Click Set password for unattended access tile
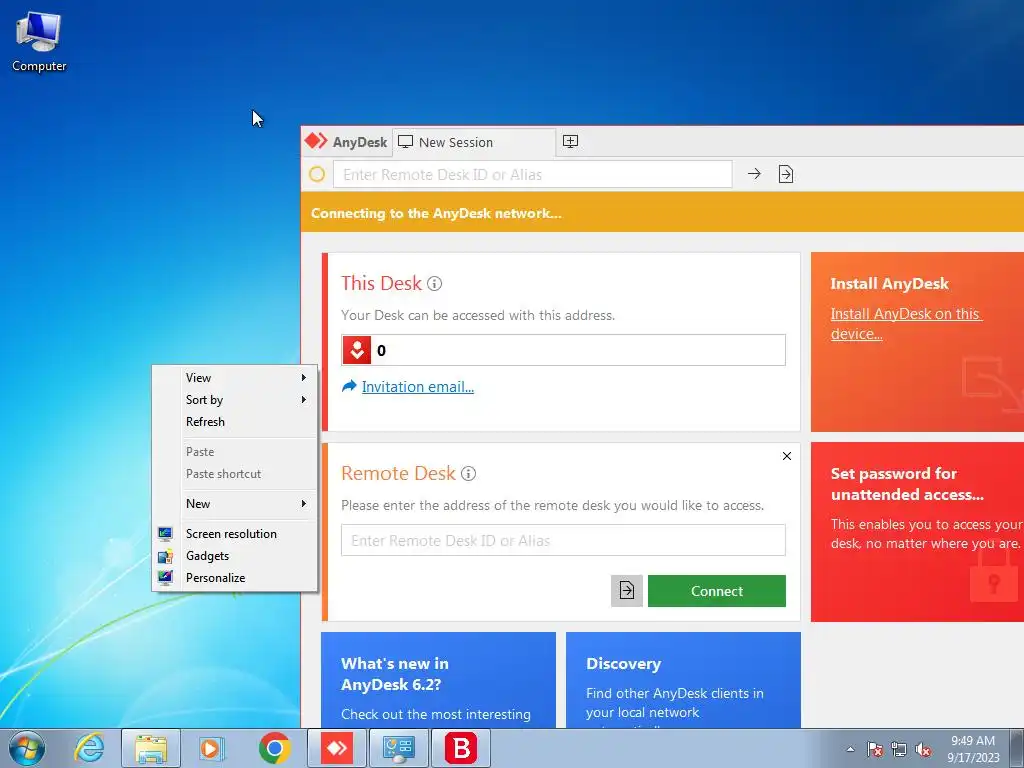The image size is (1024, 768). tap(917, 532)
